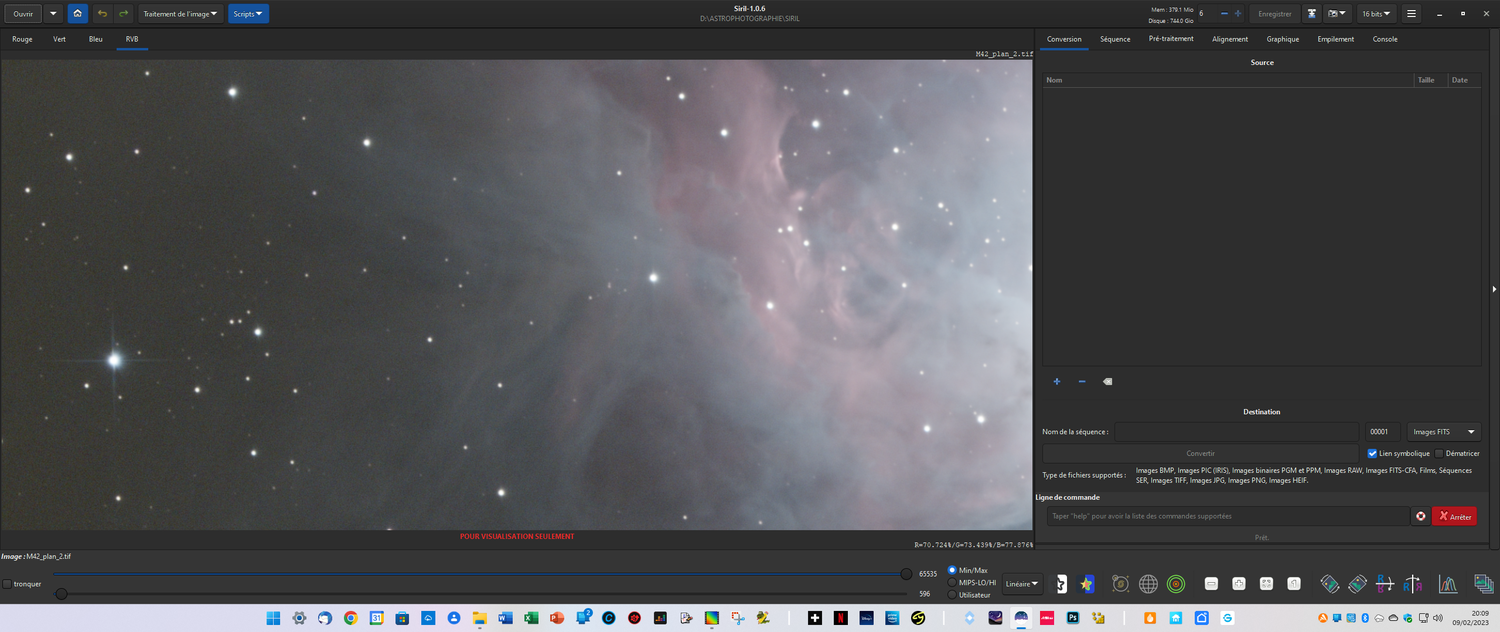Open the Scripts dropdown
The width and height of the screenshot is (1500, 632).
pyautogui.click(x=247, y=13)
